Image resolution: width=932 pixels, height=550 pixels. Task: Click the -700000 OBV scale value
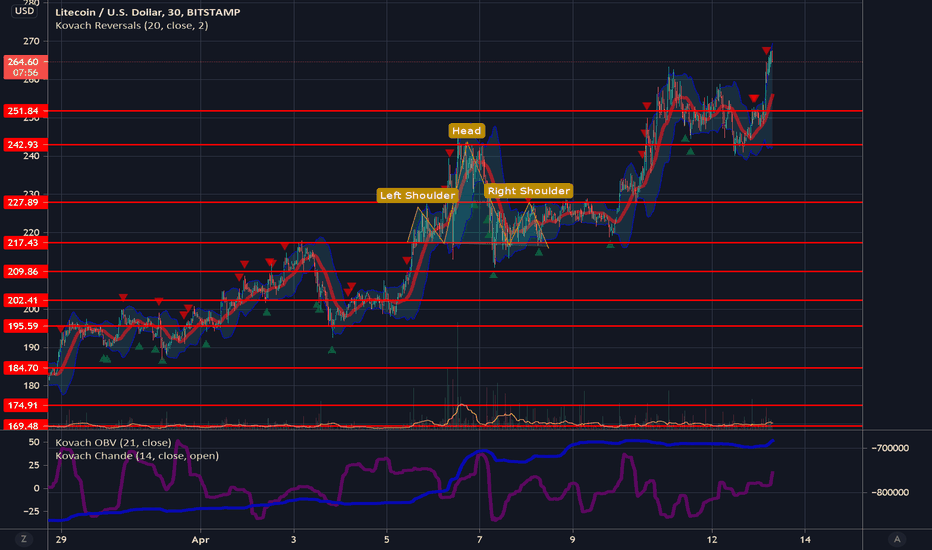890,448
